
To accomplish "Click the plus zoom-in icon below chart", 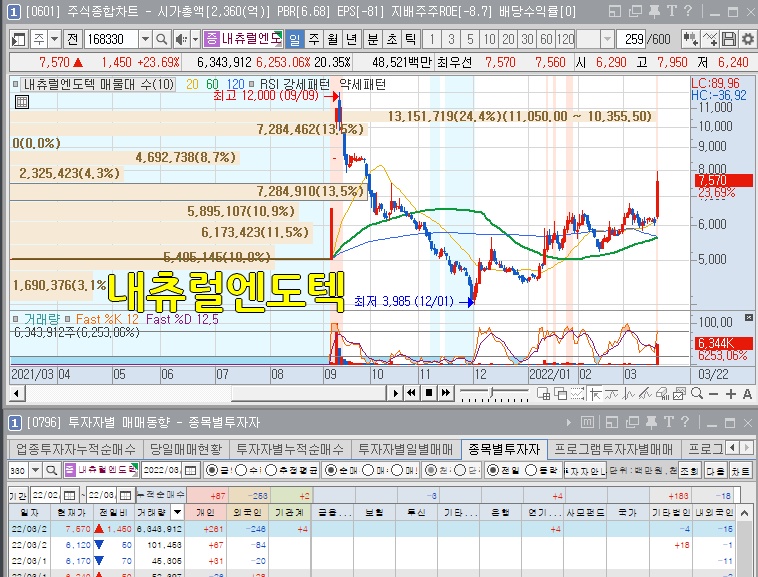I will [731, 394].
